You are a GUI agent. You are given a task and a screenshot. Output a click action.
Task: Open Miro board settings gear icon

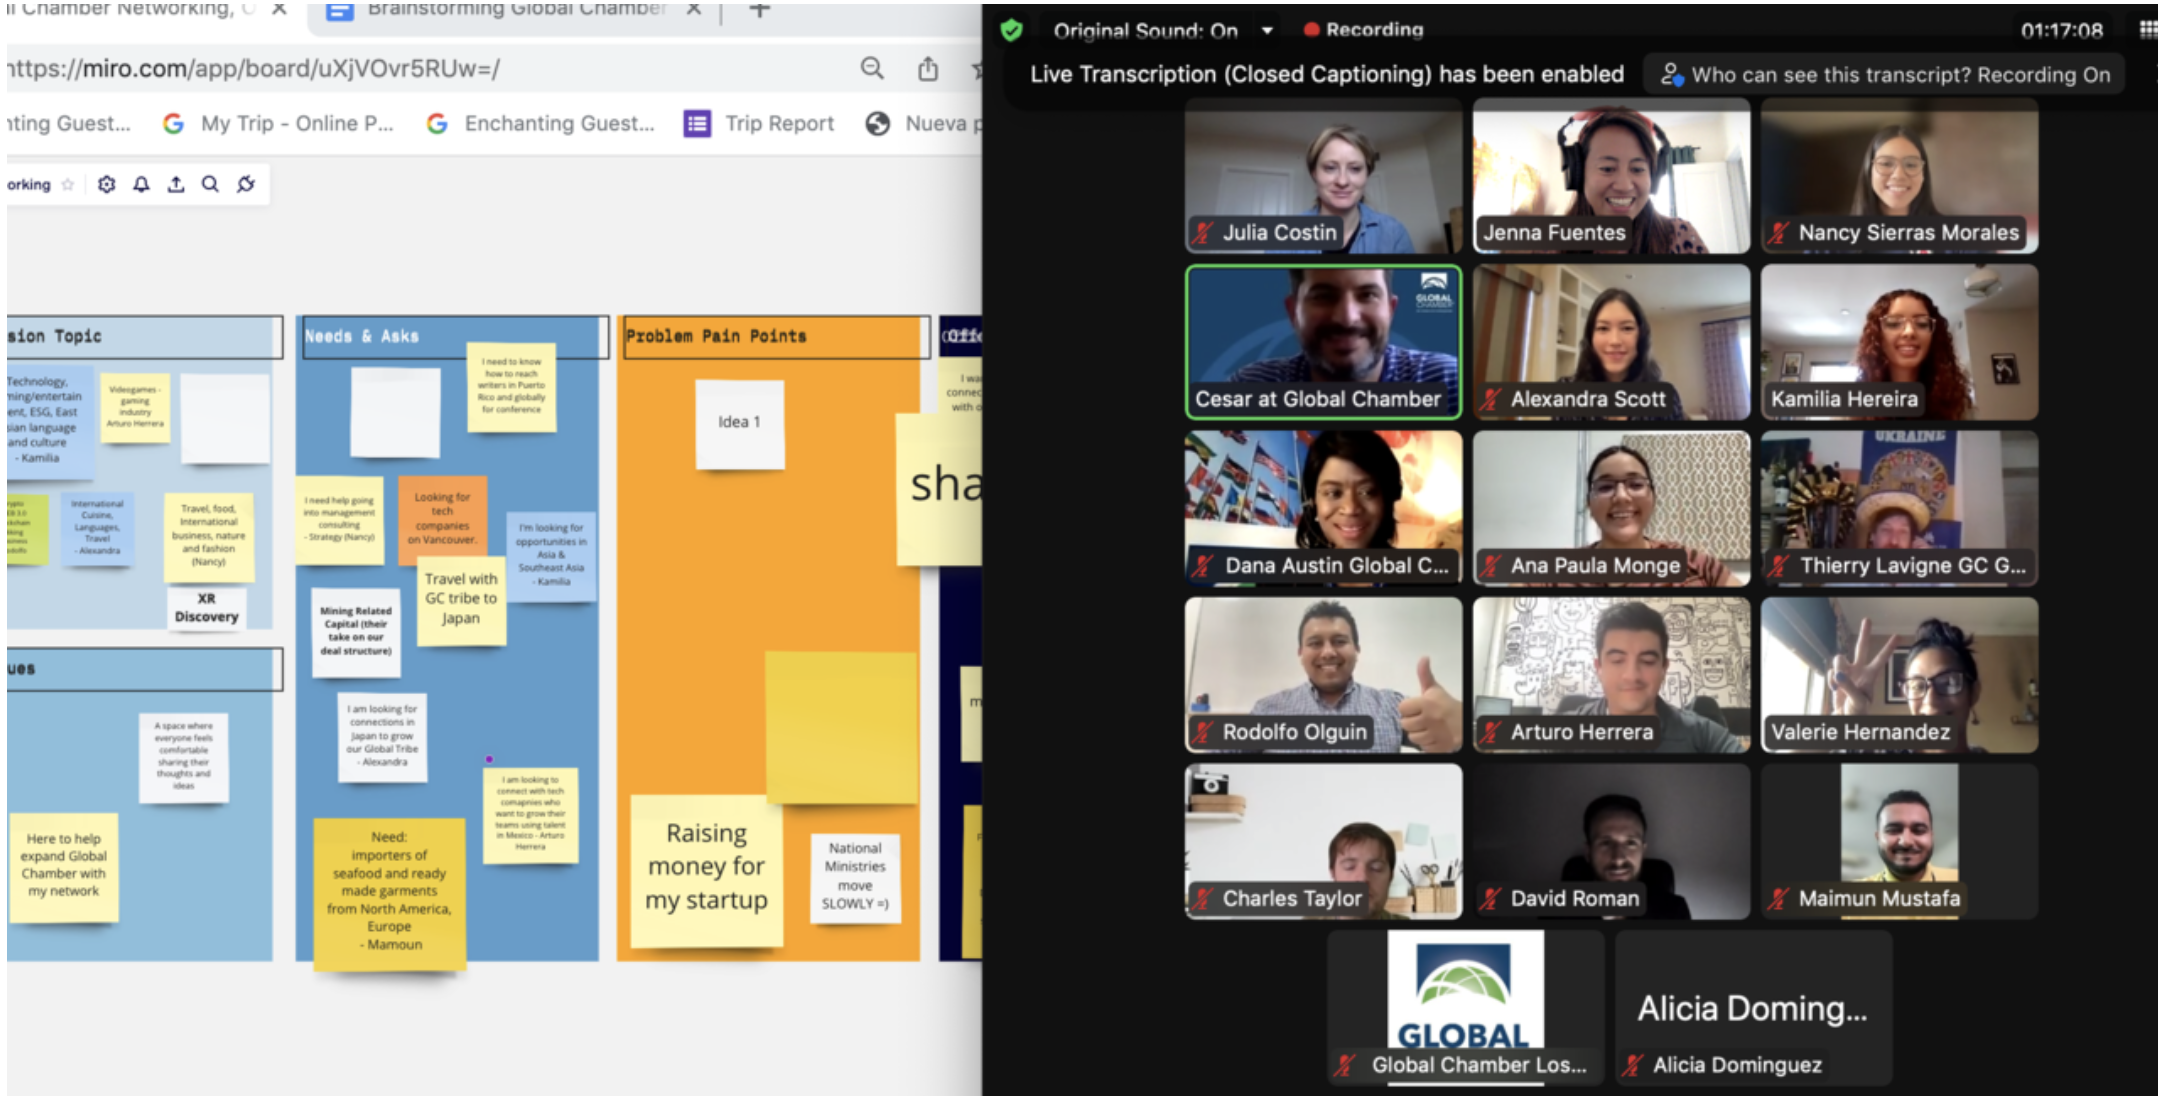107,184
